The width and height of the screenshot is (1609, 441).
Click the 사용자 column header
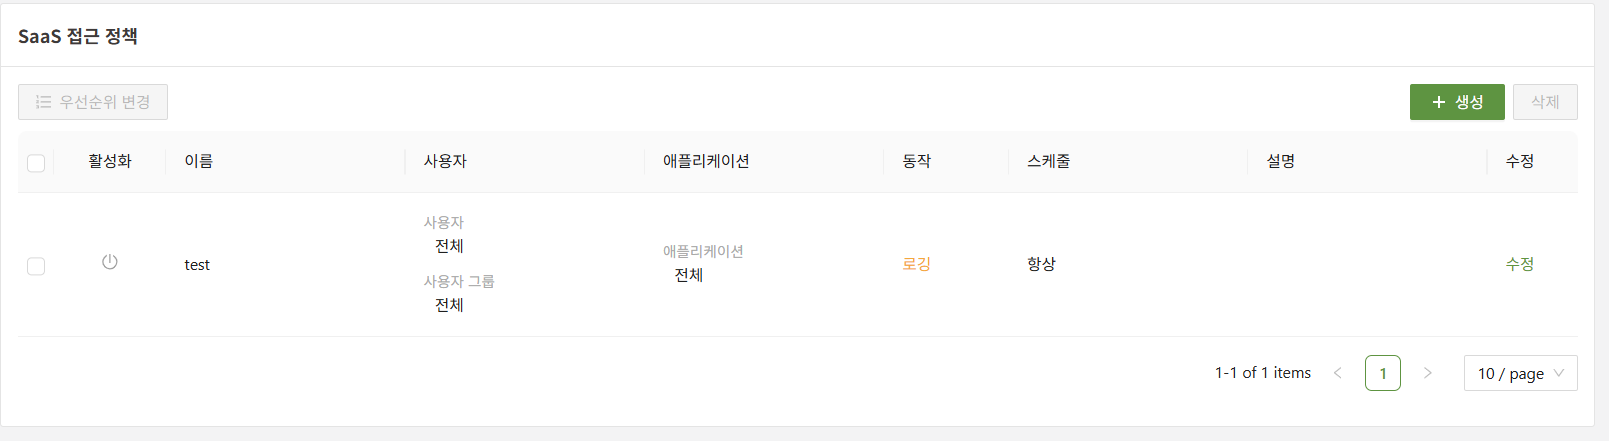445,161
